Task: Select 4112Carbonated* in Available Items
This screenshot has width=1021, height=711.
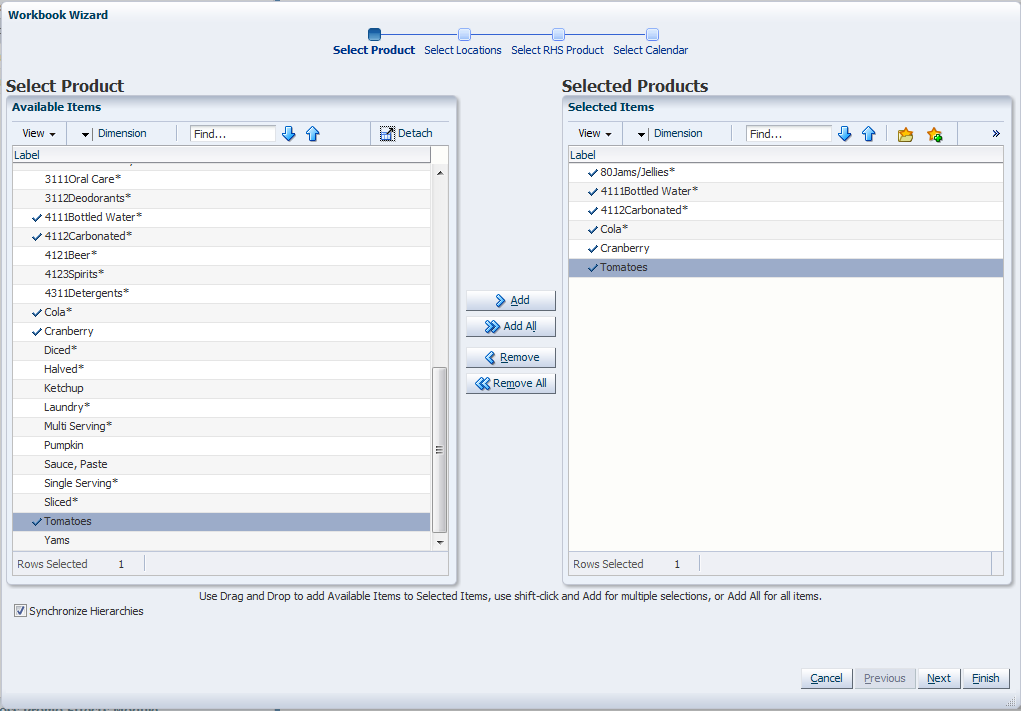Action: pyautogui.click(x=221, y=236)
